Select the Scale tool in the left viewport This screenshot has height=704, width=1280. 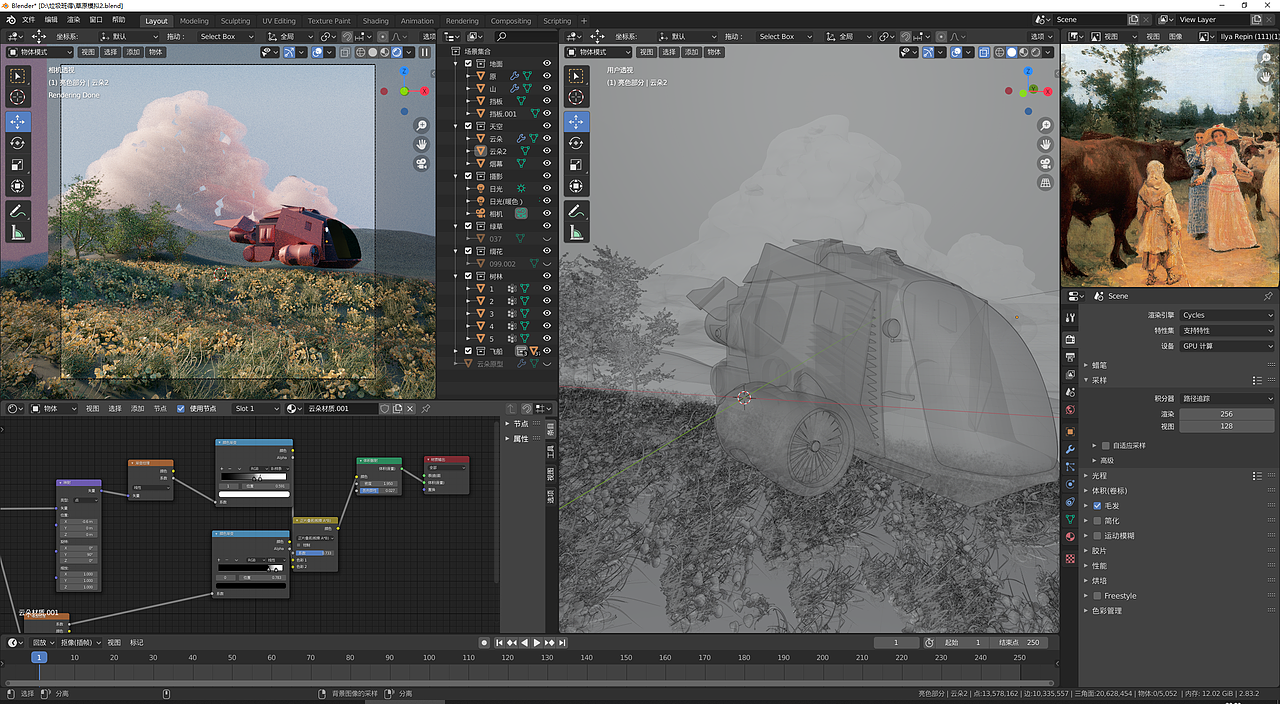tap(18, 164)
